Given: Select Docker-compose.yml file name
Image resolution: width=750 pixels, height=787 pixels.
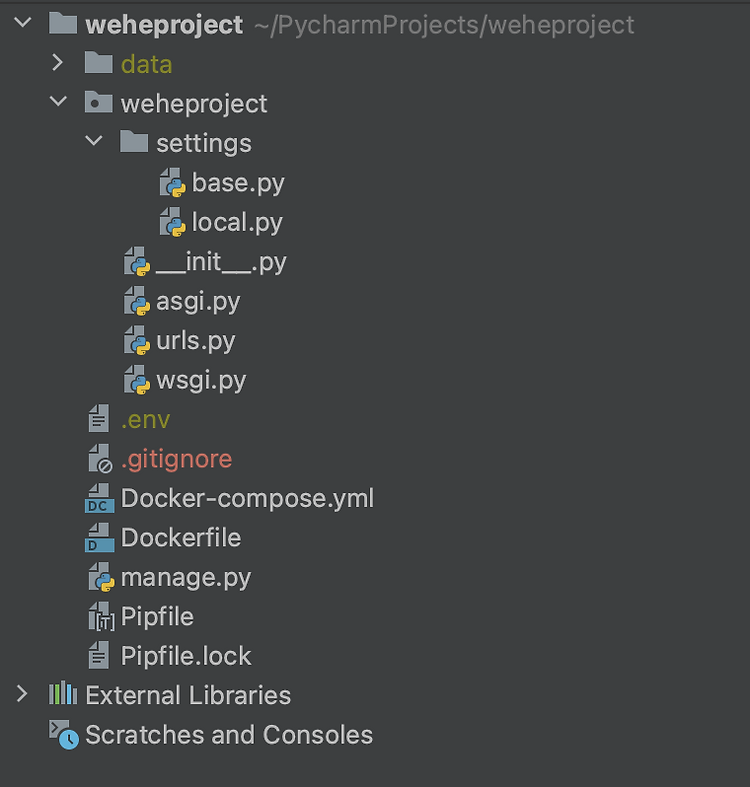Looking at the screenshot, I should (x=247, y=499).
